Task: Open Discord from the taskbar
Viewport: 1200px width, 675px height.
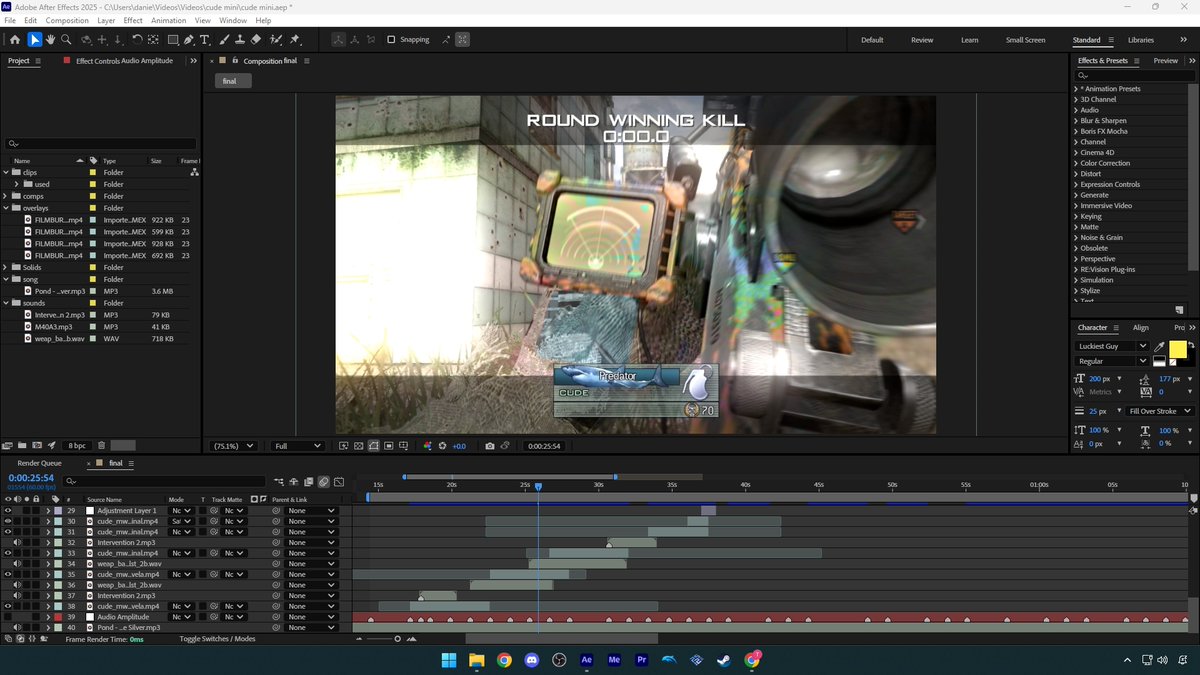Action: (532, 660)
